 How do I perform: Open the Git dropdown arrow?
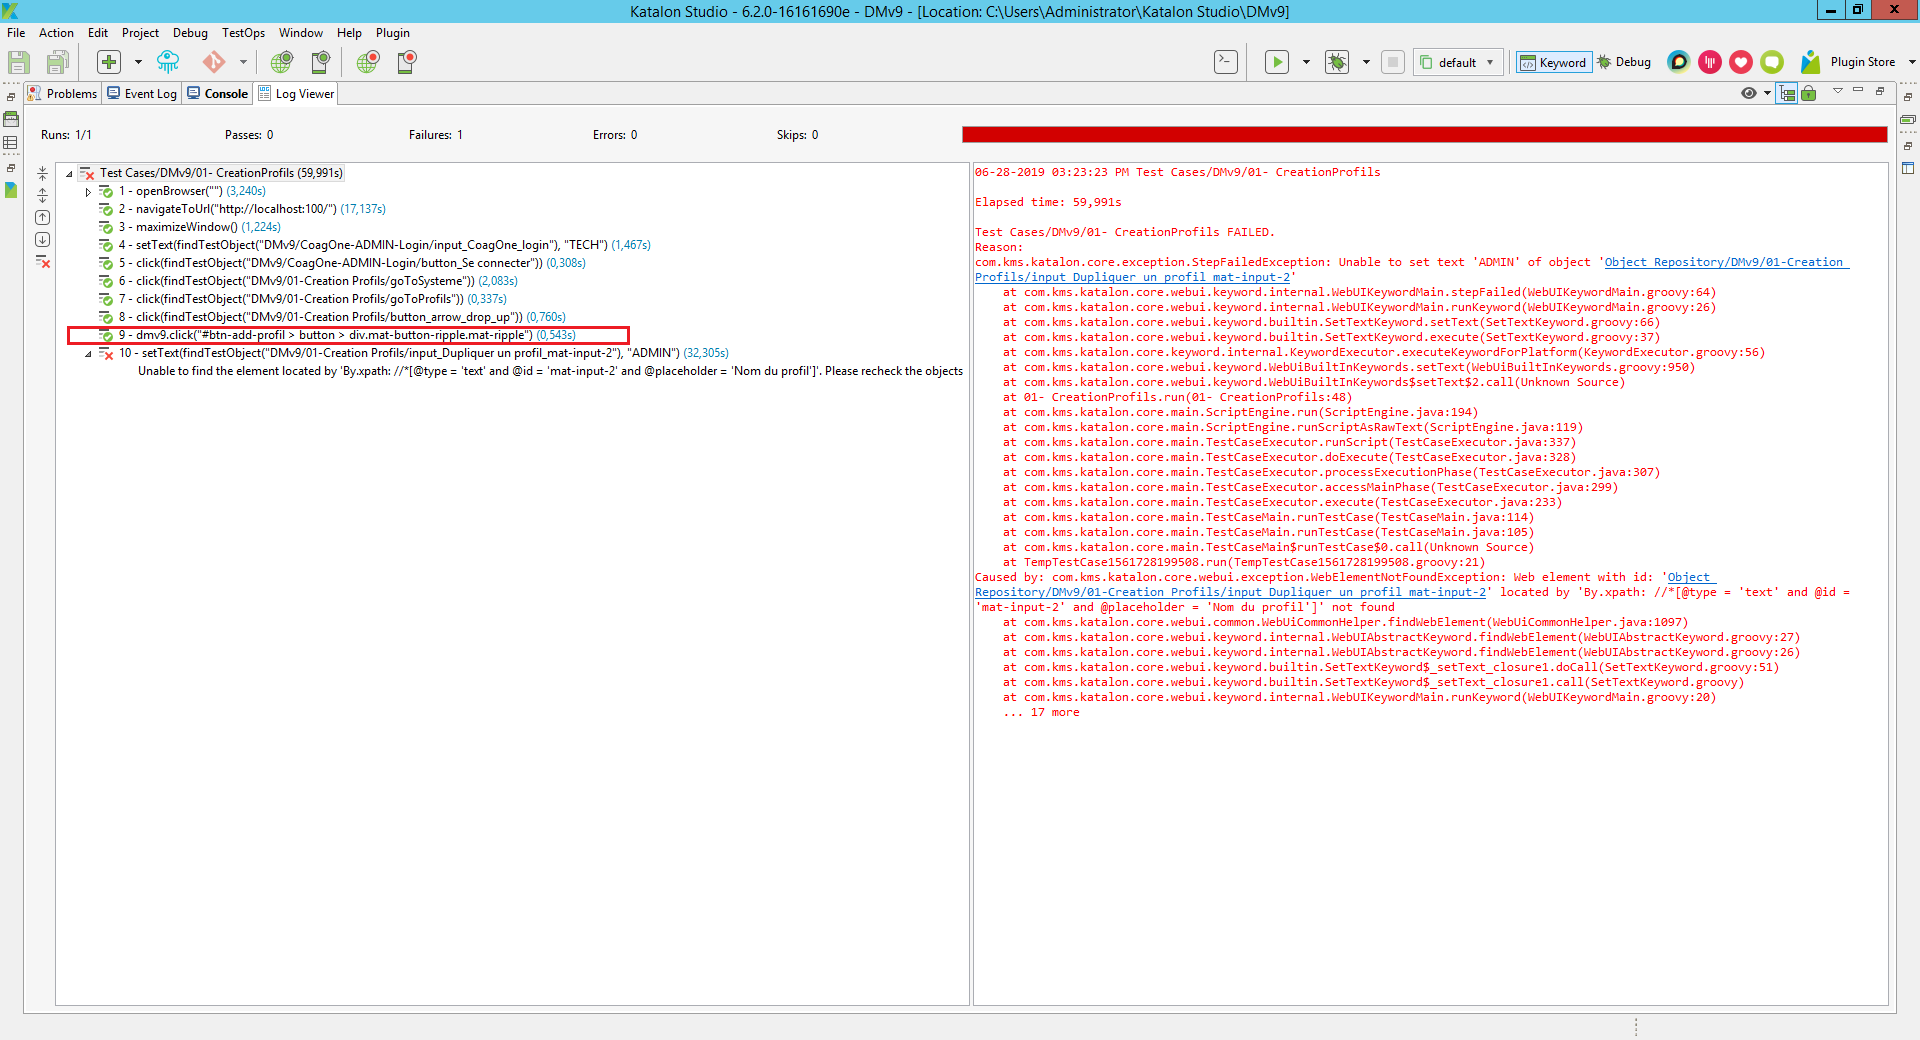point(243,62)
